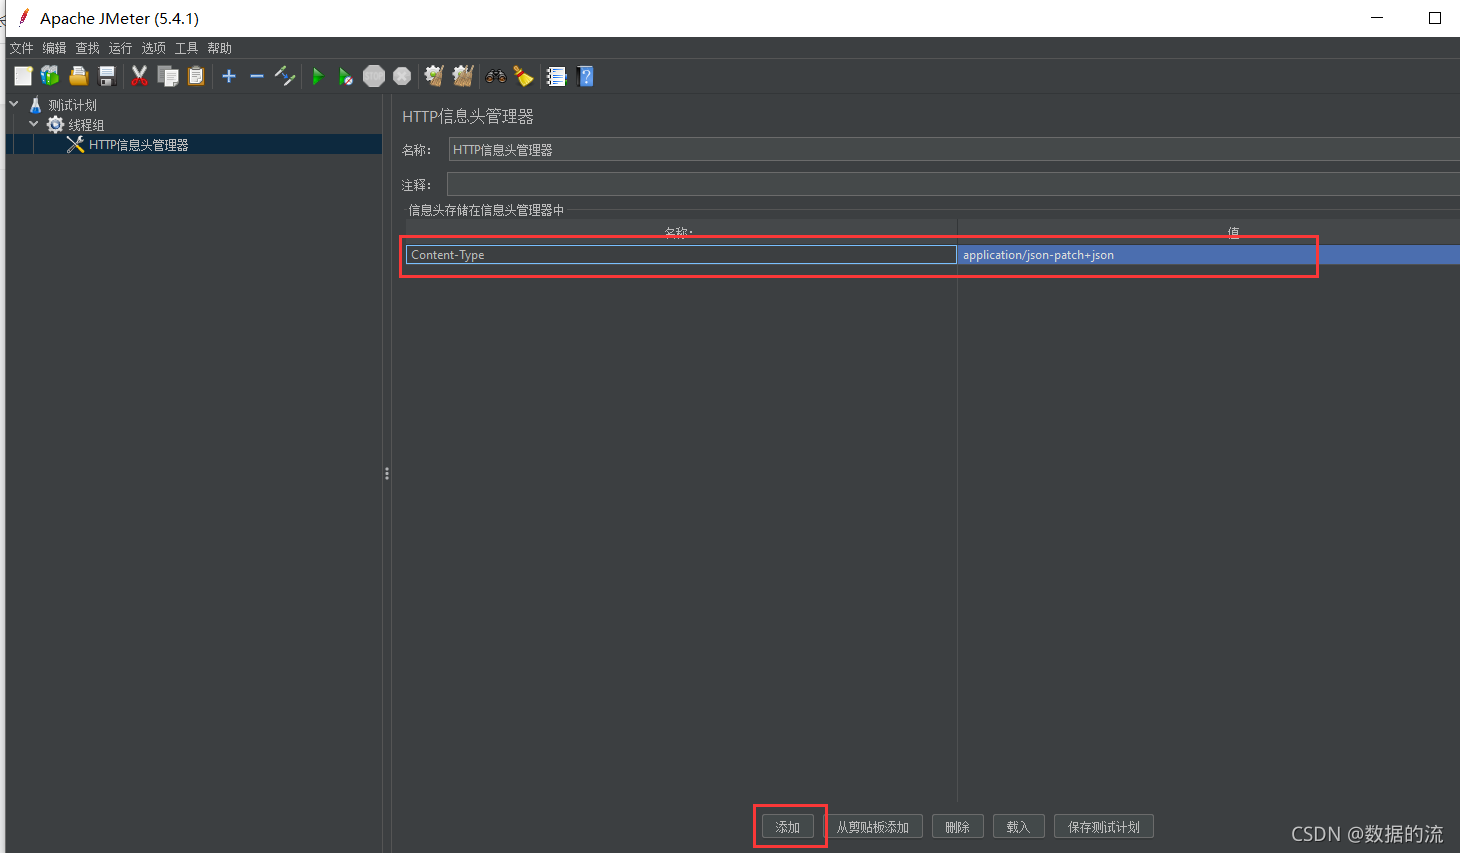The height and width of the screenshot is (853, 1460).
Task: Click the 值 column header
Action: coord(1208,232)
